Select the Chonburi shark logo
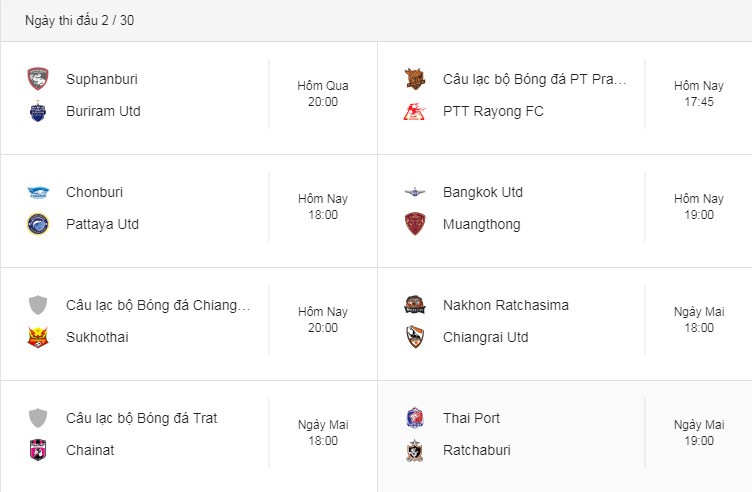Image resolution: width=752 pixels, height=492 pixels. click(38, 192)
